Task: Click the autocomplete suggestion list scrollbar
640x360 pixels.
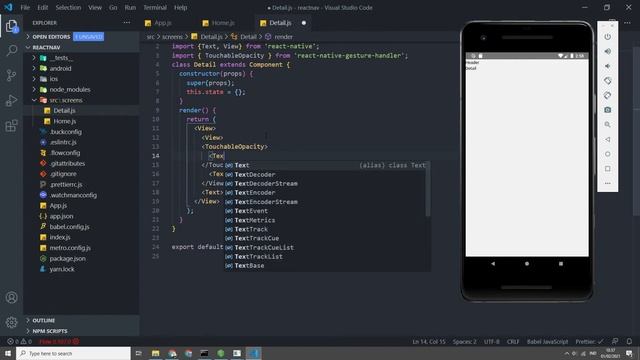Action: click(x=428, y=189)
